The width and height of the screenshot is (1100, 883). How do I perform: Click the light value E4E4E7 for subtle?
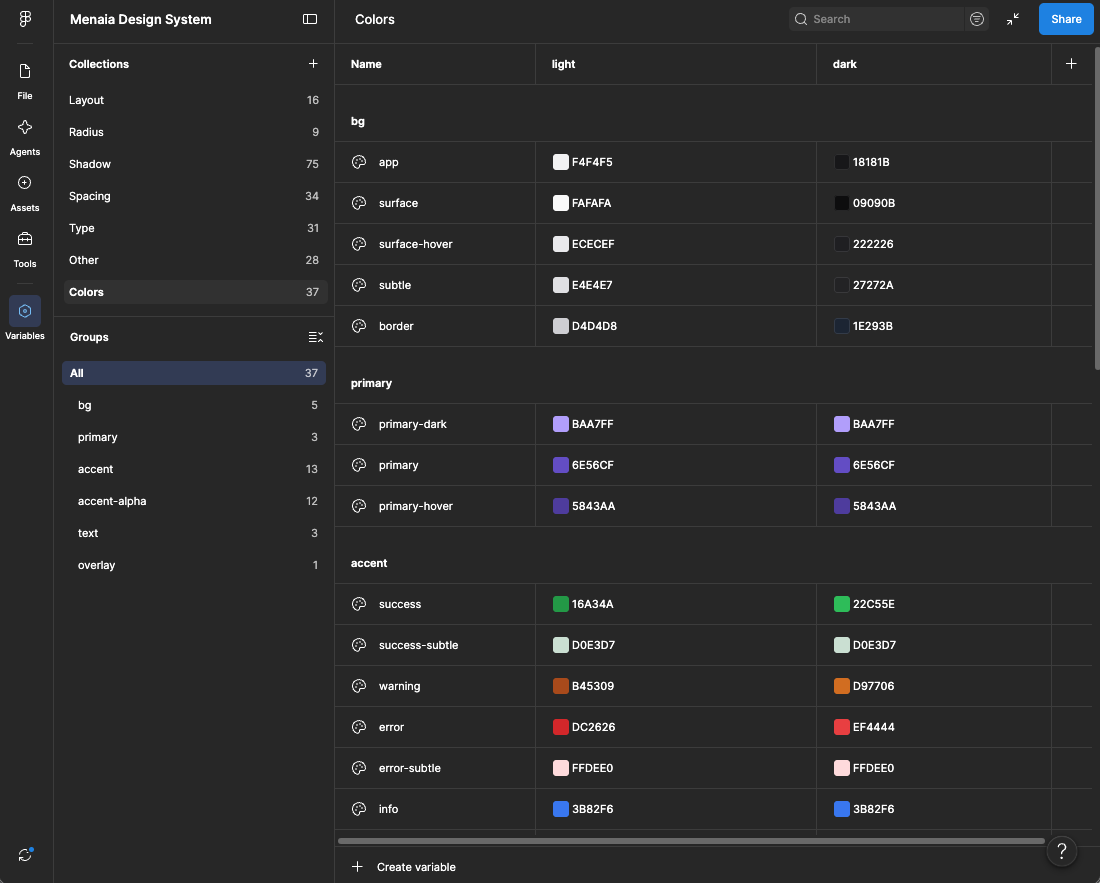(592, 285)
